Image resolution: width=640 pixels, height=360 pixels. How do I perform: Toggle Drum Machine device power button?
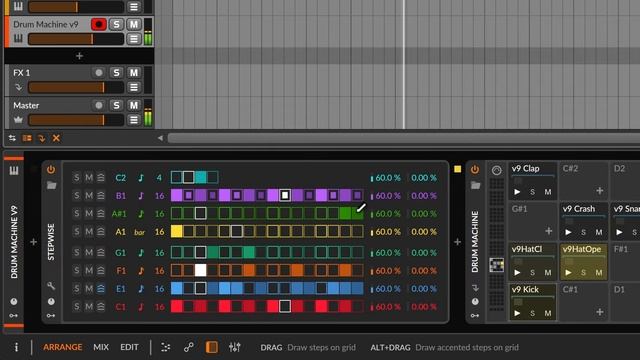[475, 169]
